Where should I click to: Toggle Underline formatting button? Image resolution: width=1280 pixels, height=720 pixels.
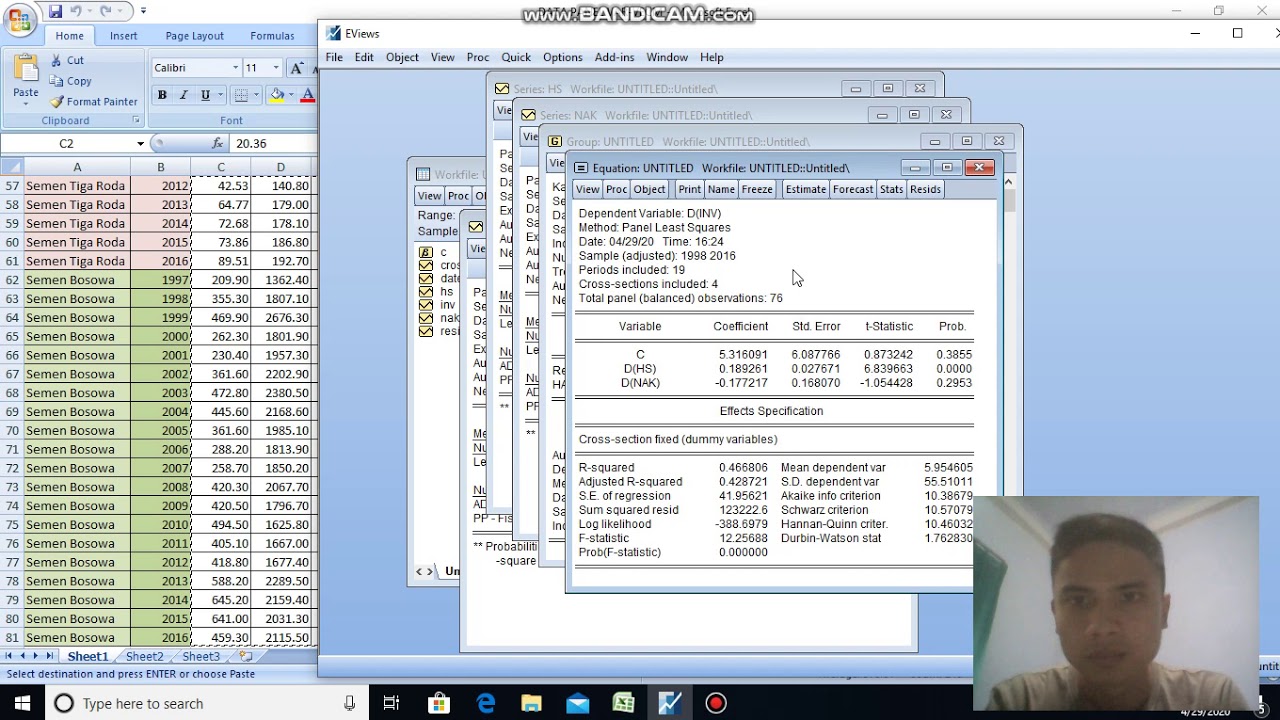point(205,95)
